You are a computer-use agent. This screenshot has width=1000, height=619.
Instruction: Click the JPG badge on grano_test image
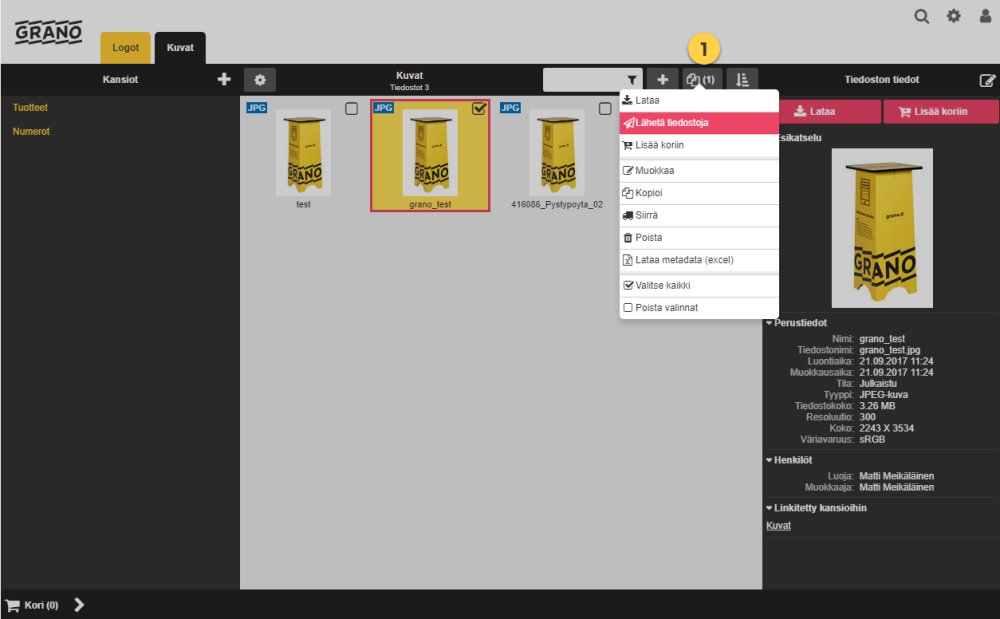383,108
